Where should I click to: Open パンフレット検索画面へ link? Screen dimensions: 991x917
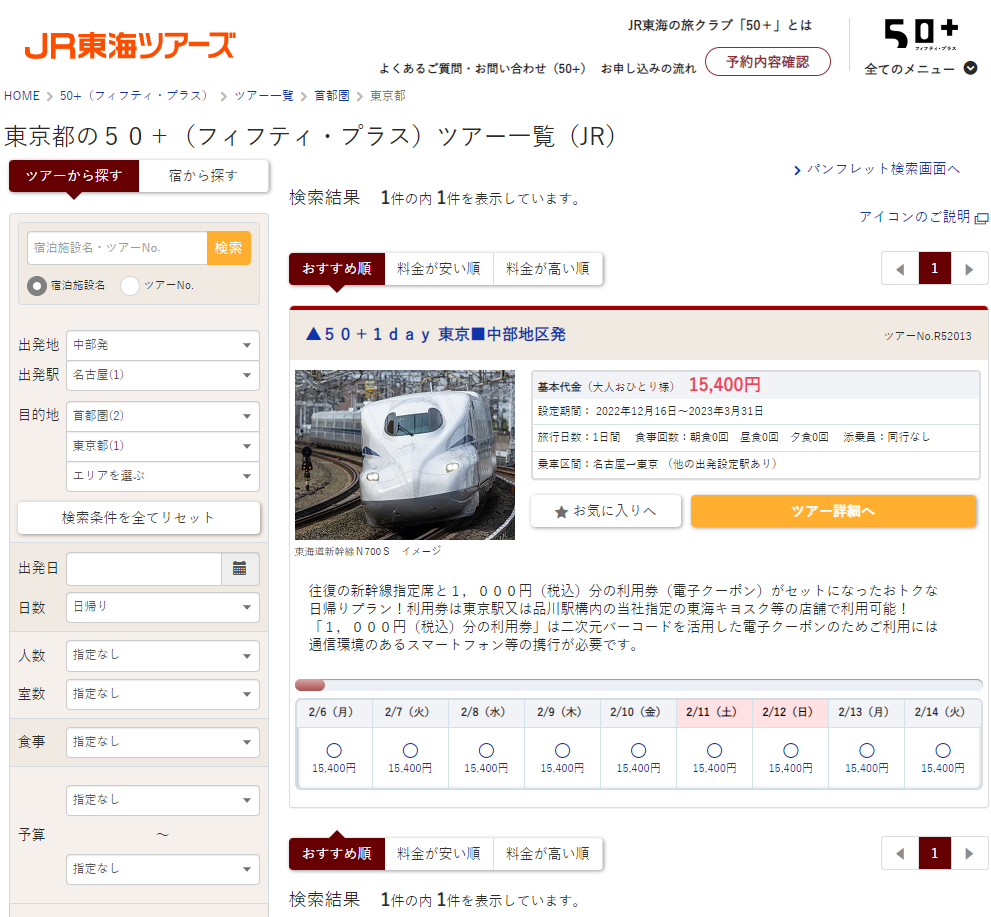(x=883, y=169)
